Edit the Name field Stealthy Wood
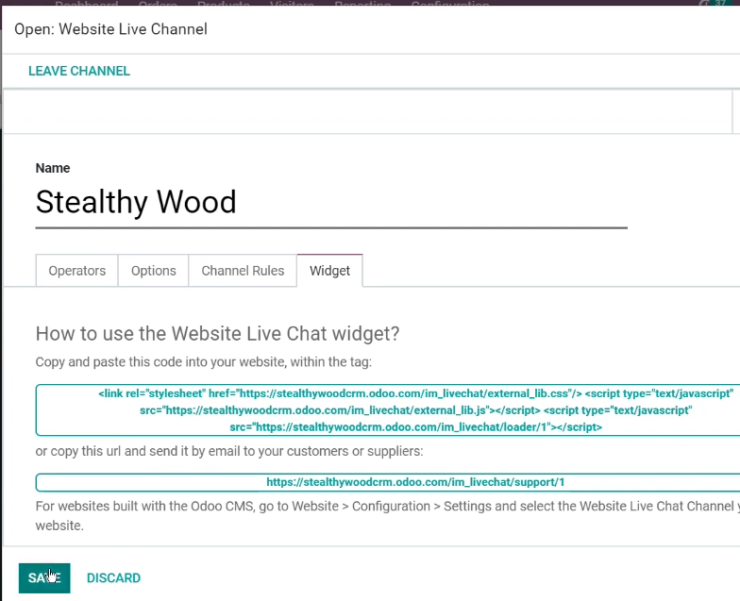This screenshot has width=740, height=601. 331,202
